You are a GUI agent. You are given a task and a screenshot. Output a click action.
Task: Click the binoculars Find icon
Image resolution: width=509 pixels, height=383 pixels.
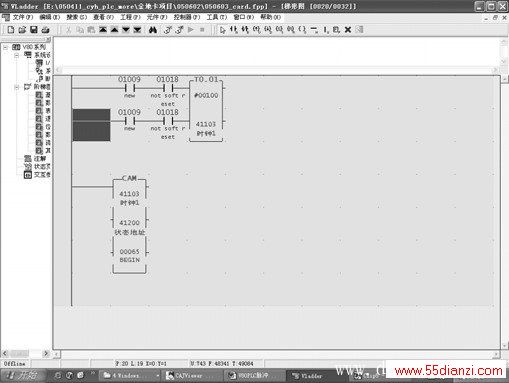point(153,30)
